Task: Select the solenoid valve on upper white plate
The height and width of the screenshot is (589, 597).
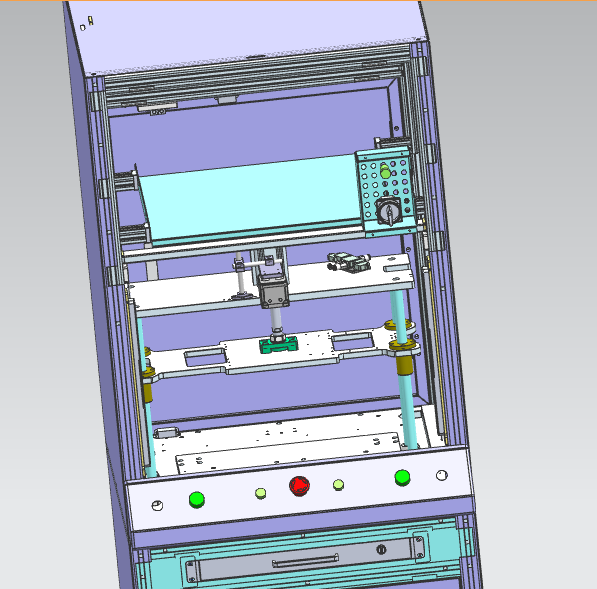Action: (349, 262)
